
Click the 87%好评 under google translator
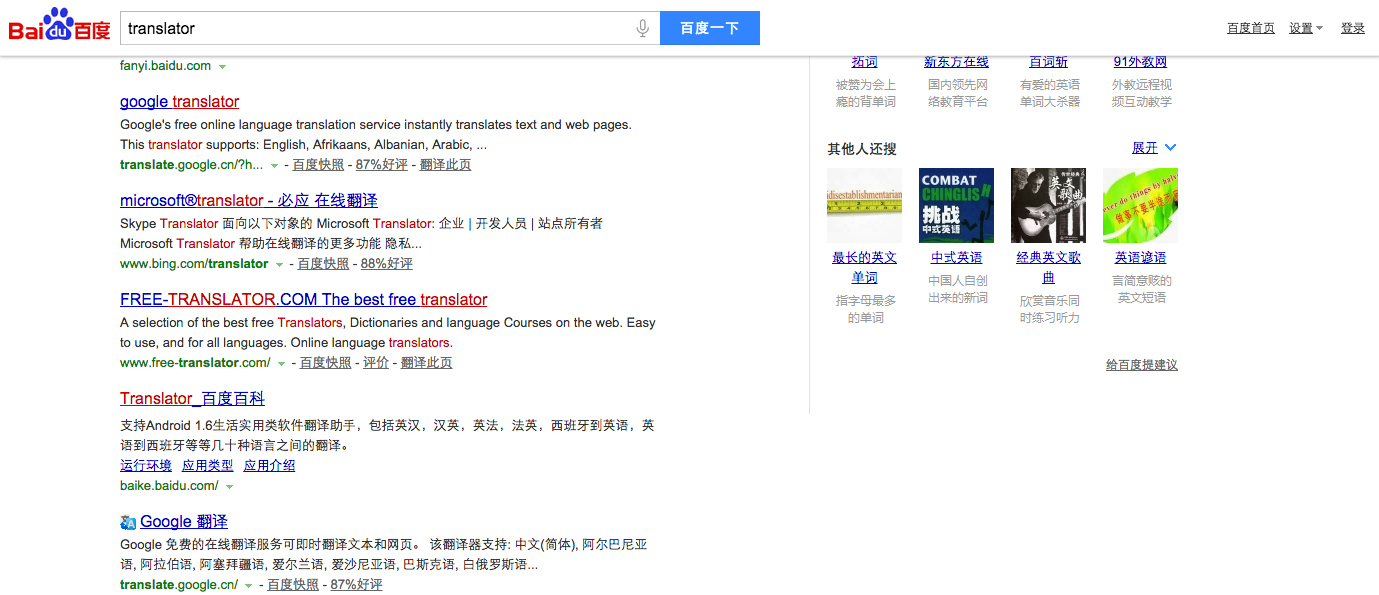(x=382, y=164)
